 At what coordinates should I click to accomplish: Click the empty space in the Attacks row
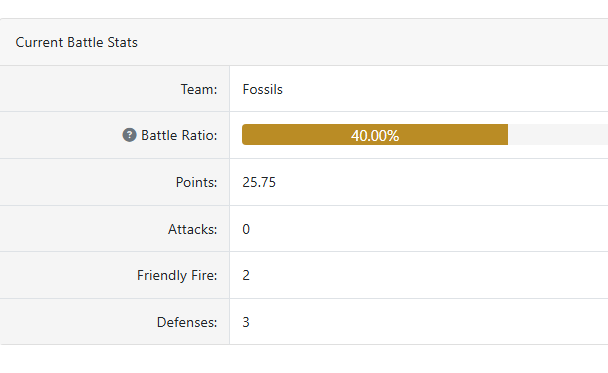click(429, 229)
